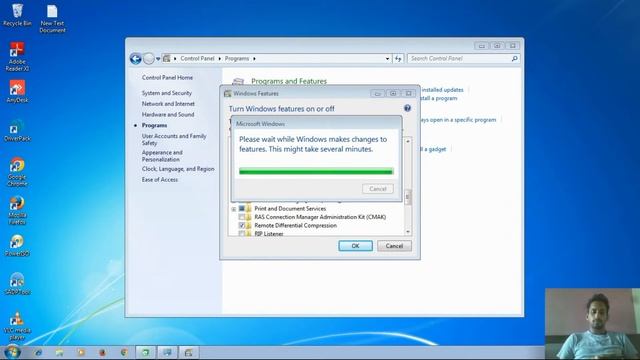The height and width of the screenshot is (360, 640).
Task: Go to Hardware and Sound category
Action: coord(168,115)
